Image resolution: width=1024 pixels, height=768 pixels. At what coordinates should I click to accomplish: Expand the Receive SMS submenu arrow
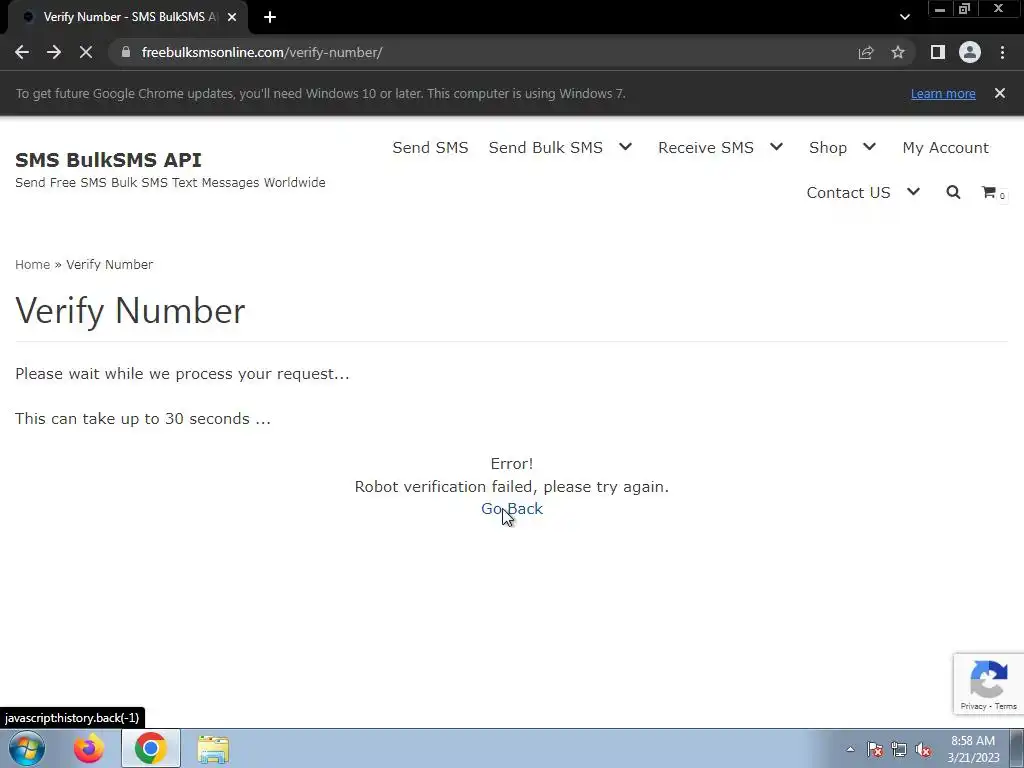[x=776, y=147]
